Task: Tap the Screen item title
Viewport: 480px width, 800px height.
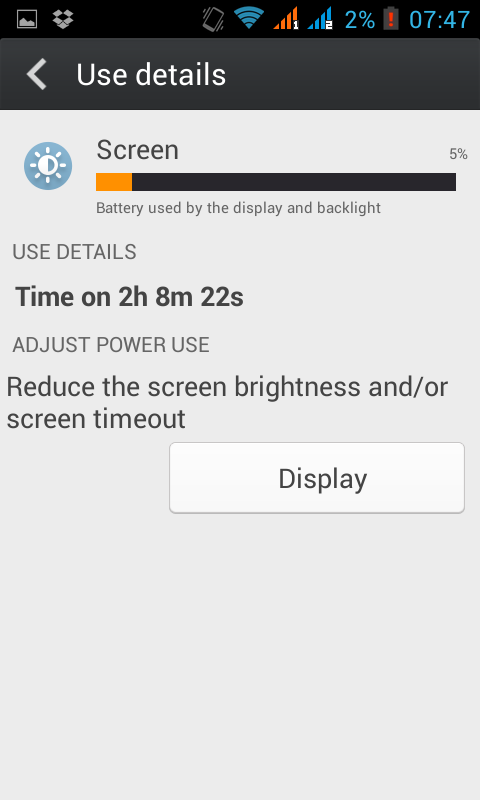Action: (x=138, y=150)
